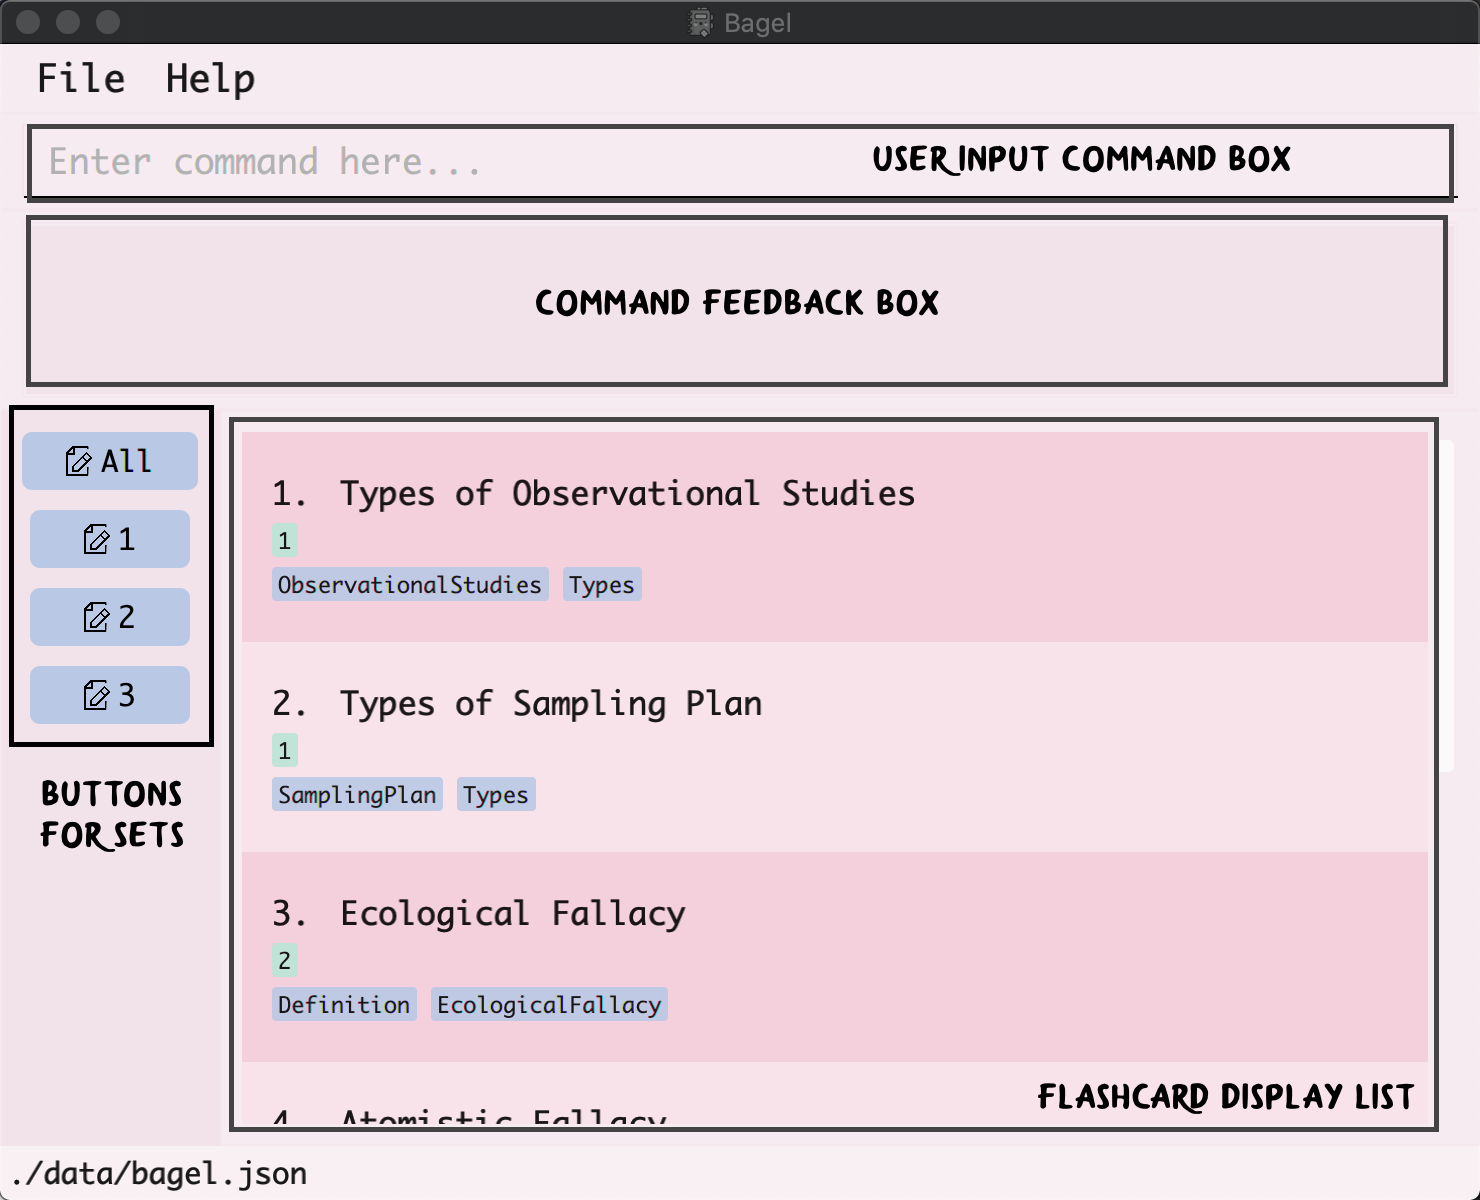The width and height of the screenshot is (1480, 1200).
Task: Click the edit icon on set 3 button
Action: click(96, 695)
